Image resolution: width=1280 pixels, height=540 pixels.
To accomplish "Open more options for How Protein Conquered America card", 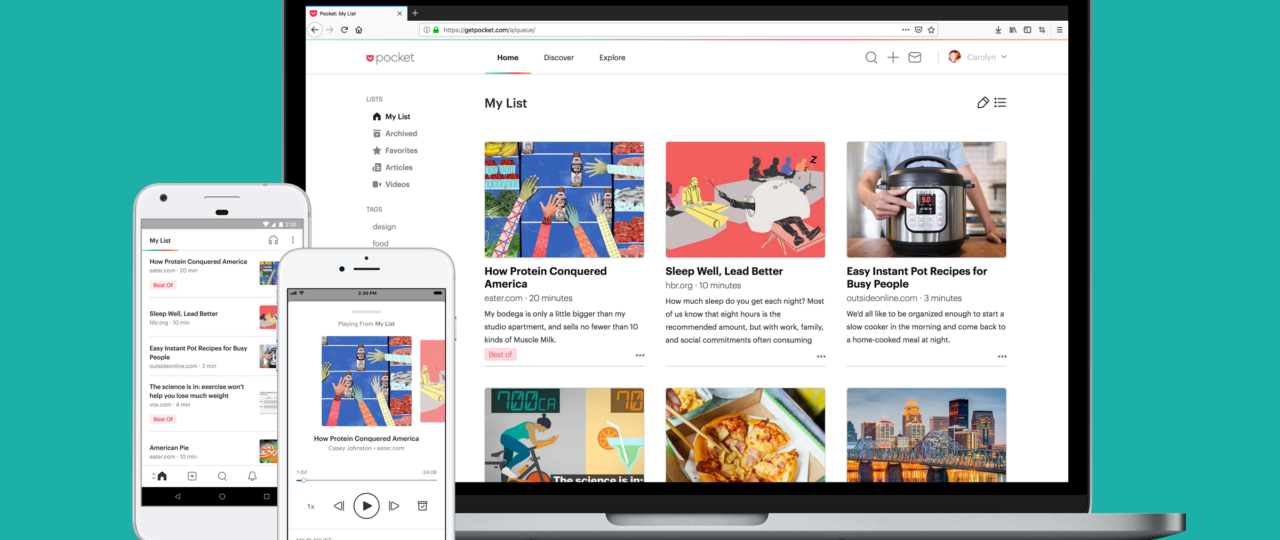I will 639,356.
